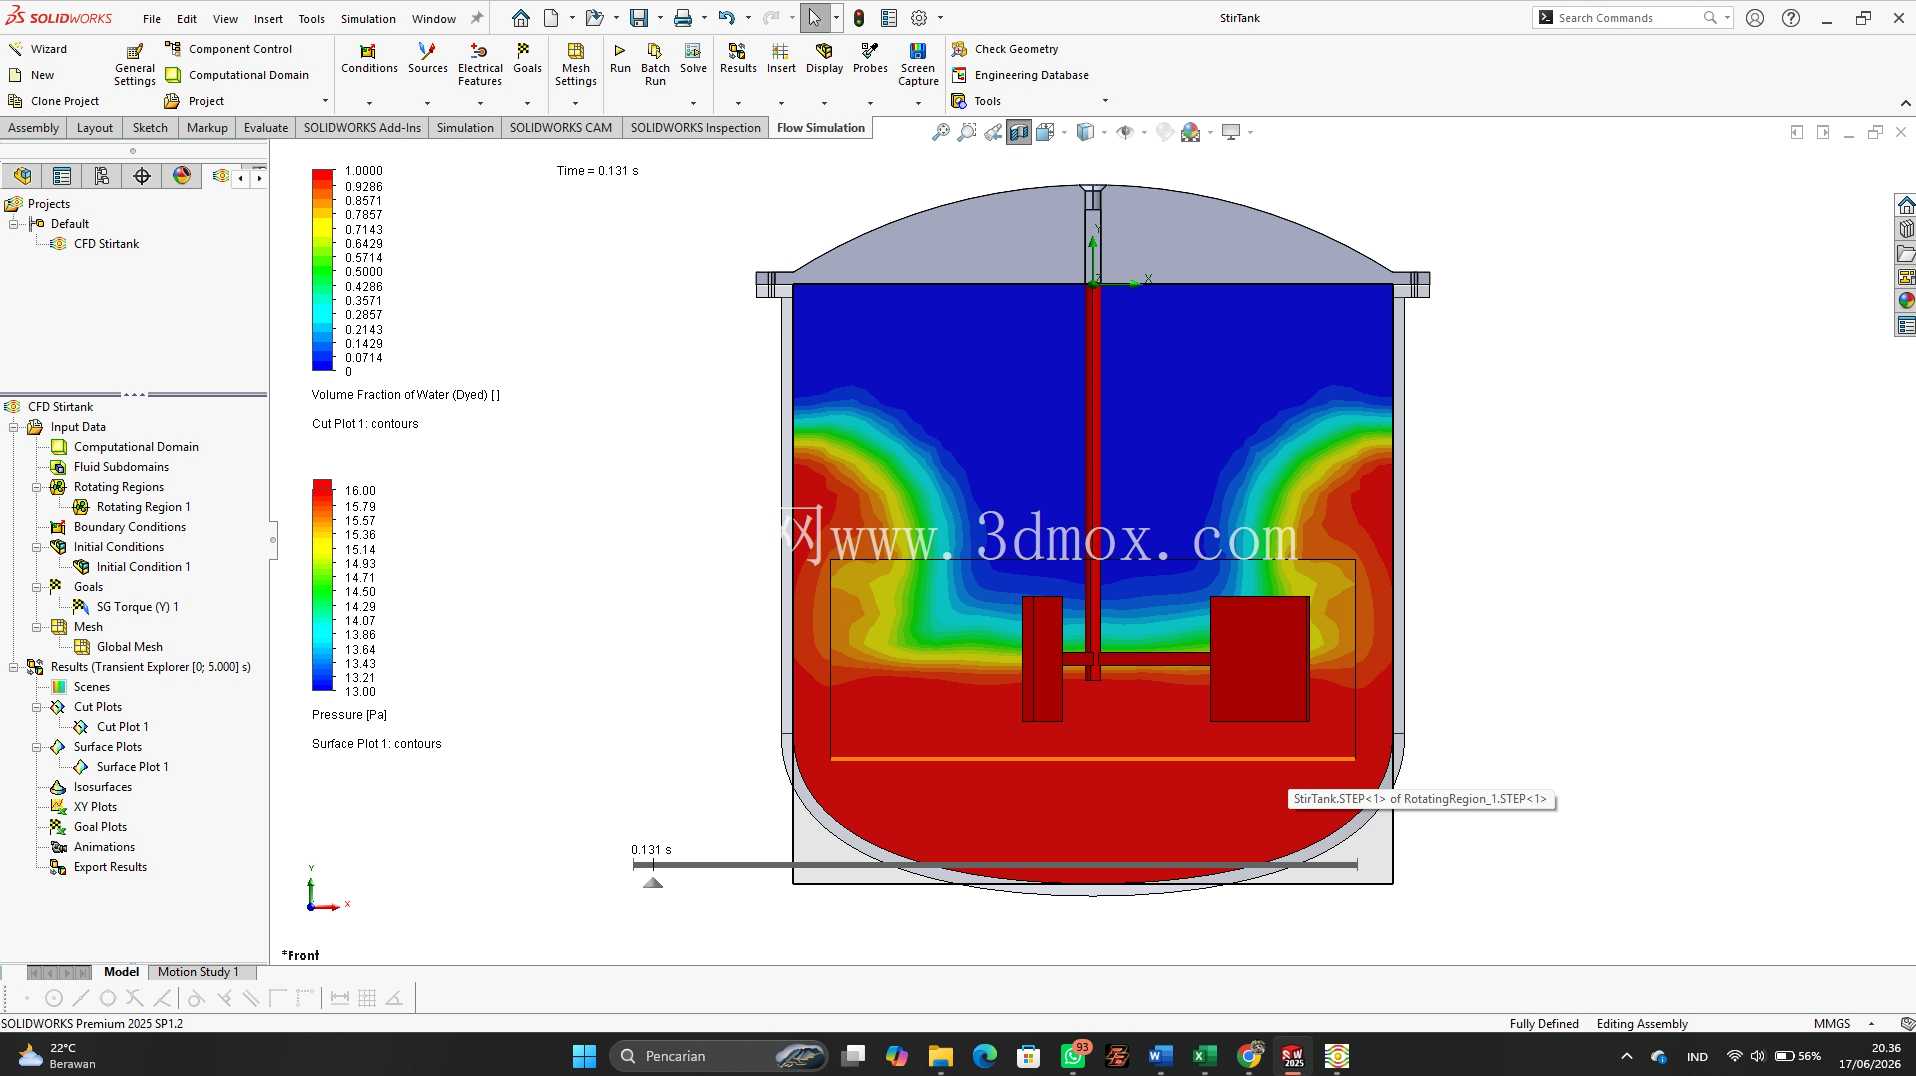Open Batch Run
The height and width of the screenshot is (1076, 1916).
655,65
